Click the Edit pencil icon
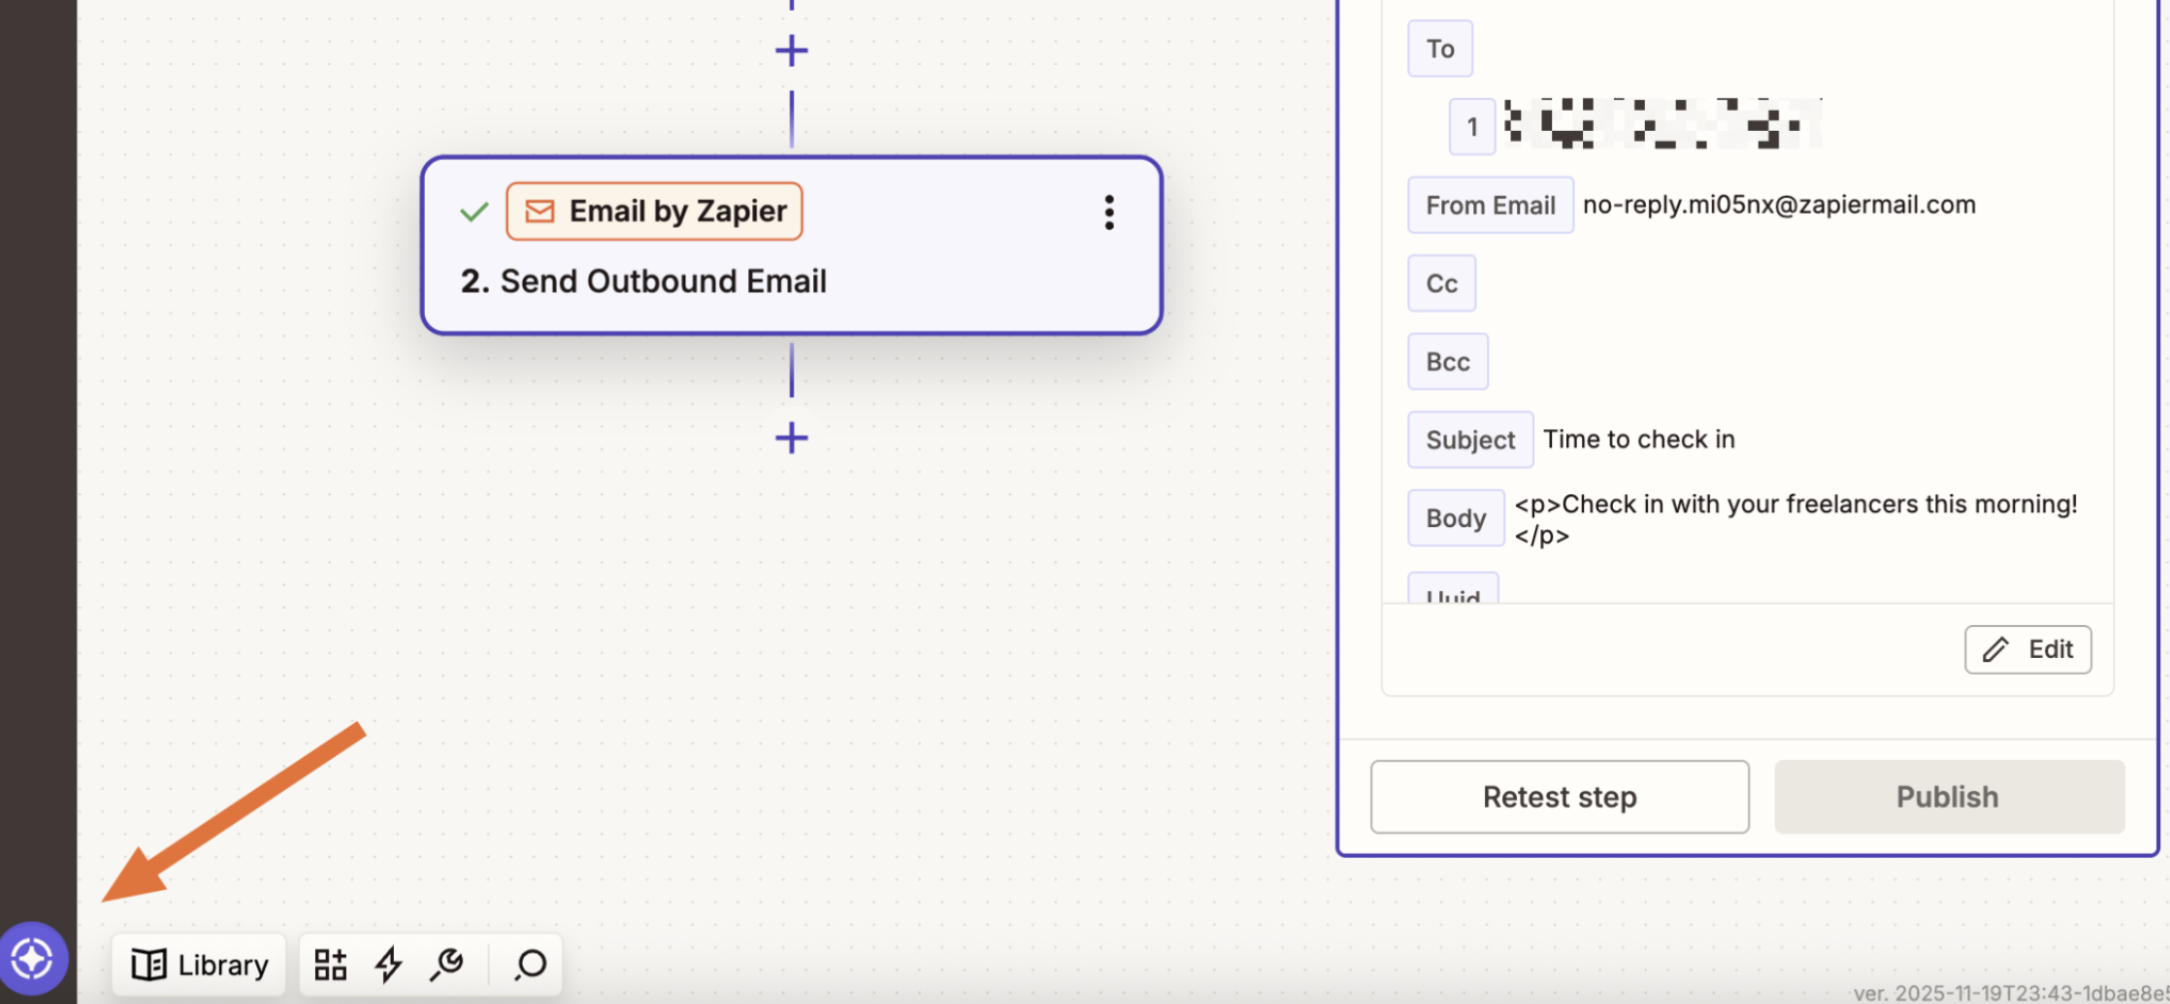The width and height of the screenshot is (2170, 1004). point(2028,649)
